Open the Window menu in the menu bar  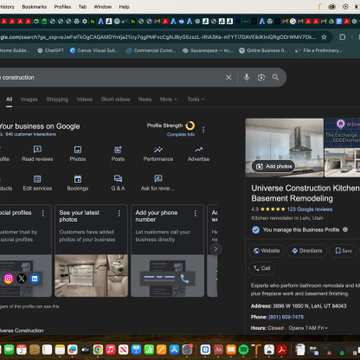103,7
